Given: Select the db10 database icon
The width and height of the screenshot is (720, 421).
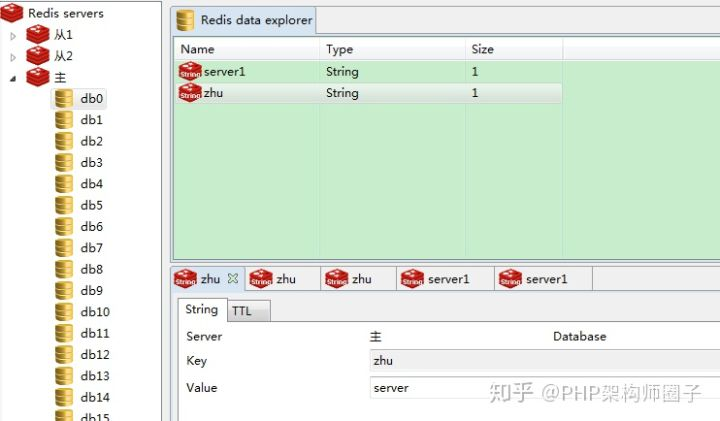Looking at the screenshot, I should coord(64,312).
